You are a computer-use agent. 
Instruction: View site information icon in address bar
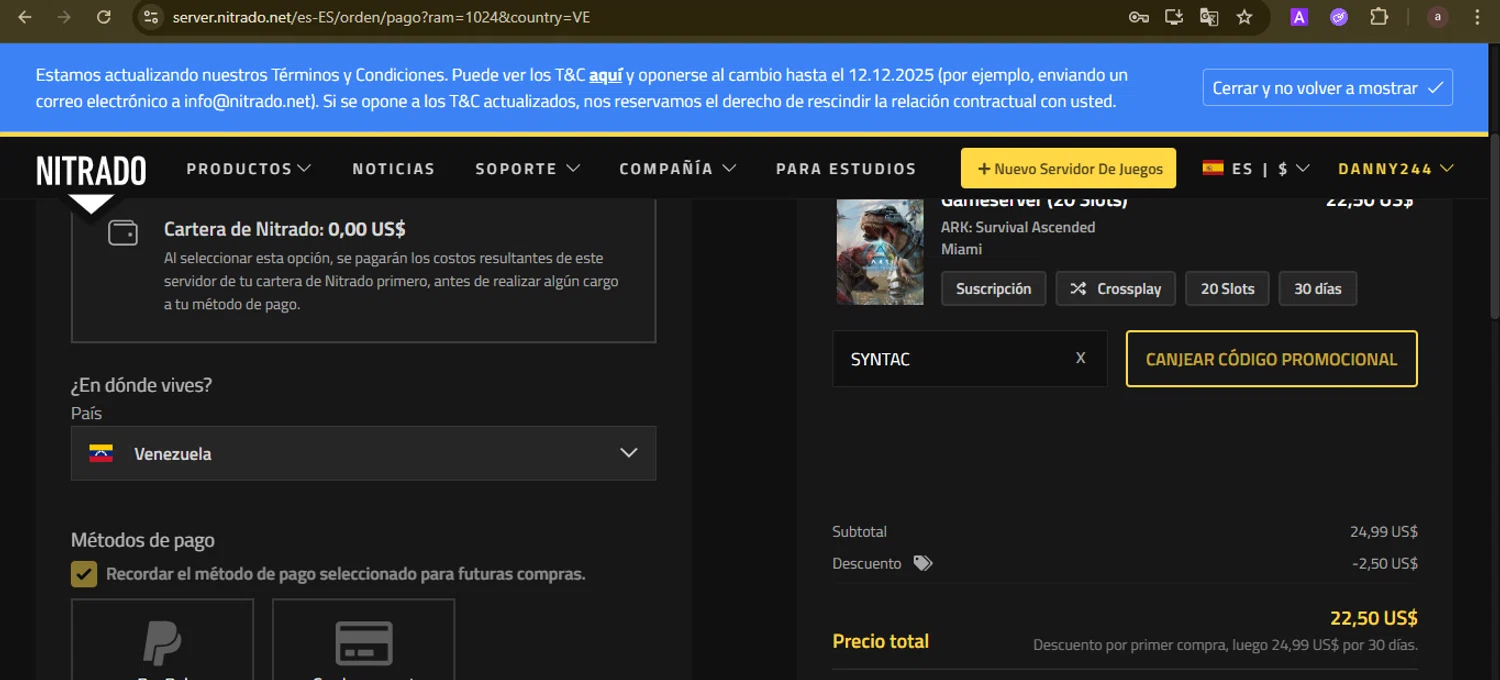pos(151,17)
